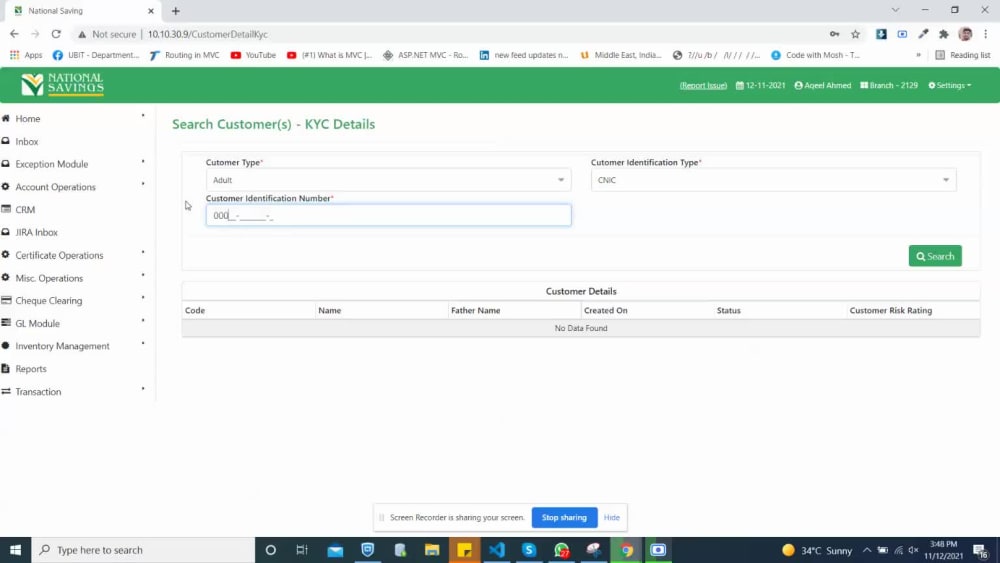
Task: Click the 12-11-2021 date in header
Action: pyautogui.click(x=761, y=85)
